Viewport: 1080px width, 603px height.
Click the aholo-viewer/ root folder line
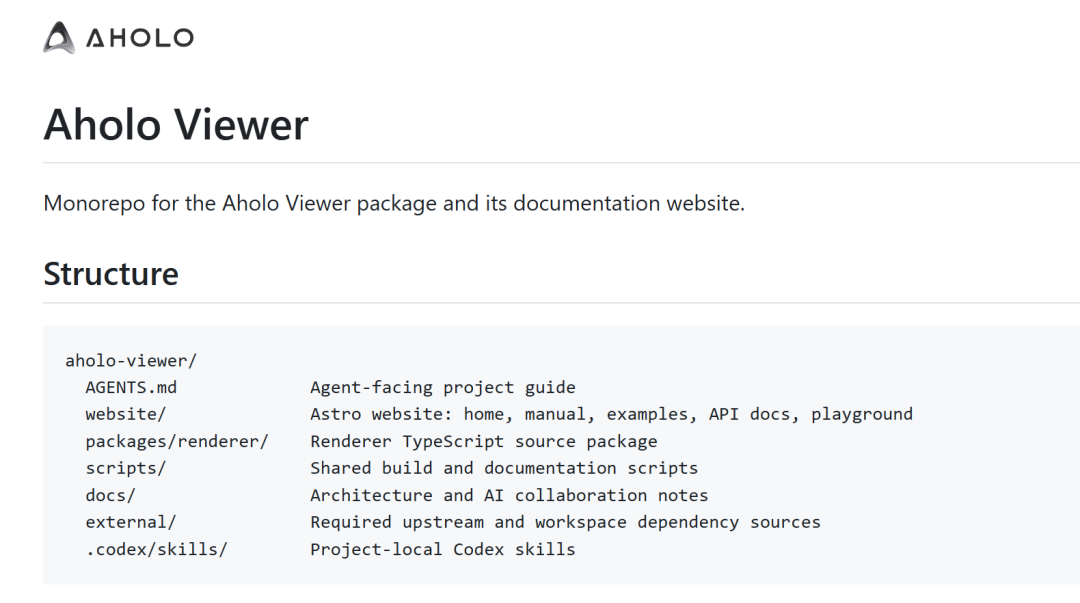coord(131,360)
